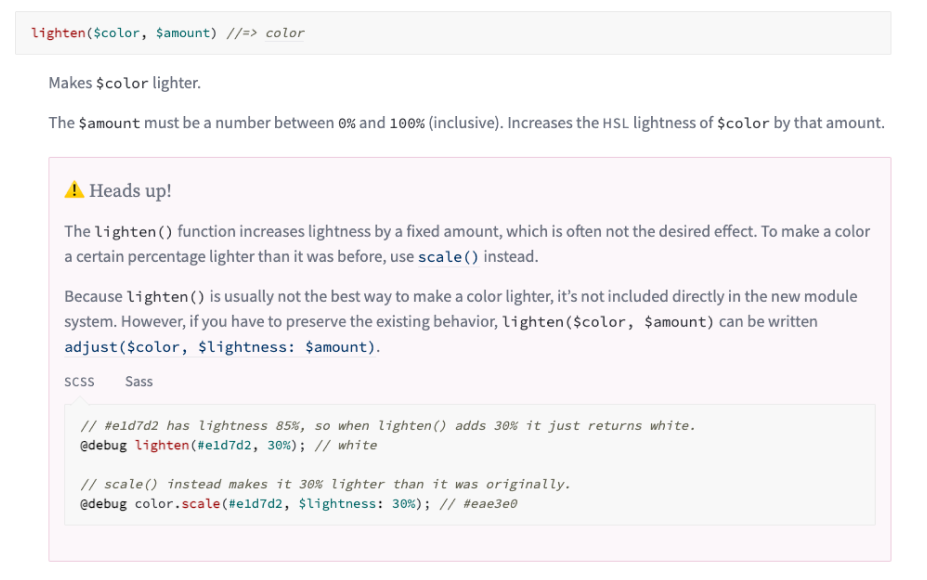Click the #eae3e0 result comment

click(x=478, y=504)
